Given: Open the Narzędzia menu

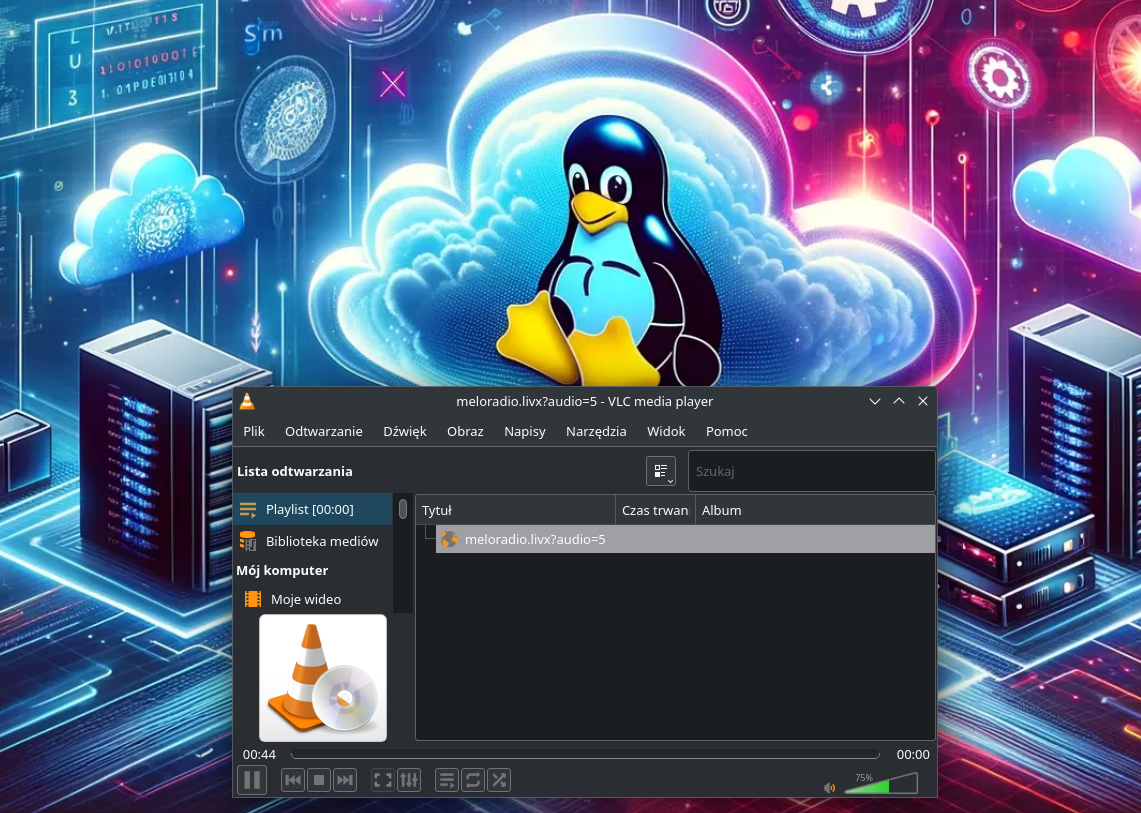Looking at the screenshot, I should pos(596,431).
